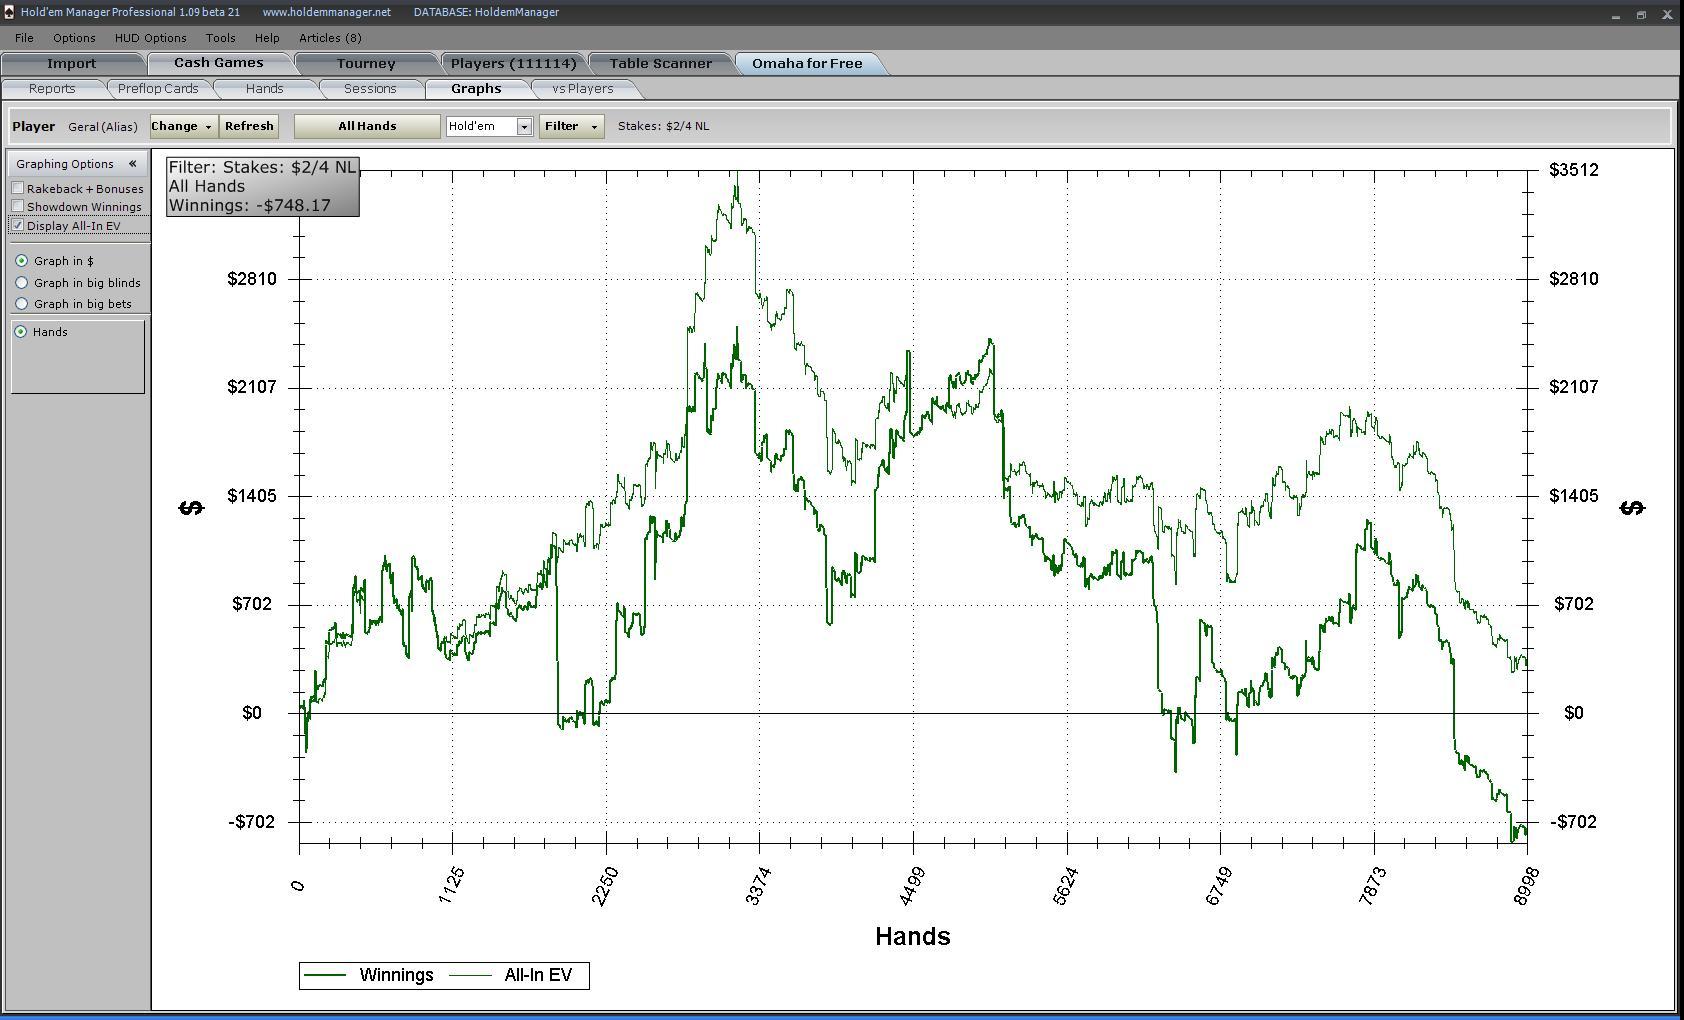
Task: Click the www.holdemmanager.net link
Action: click(x=327, y=12)
